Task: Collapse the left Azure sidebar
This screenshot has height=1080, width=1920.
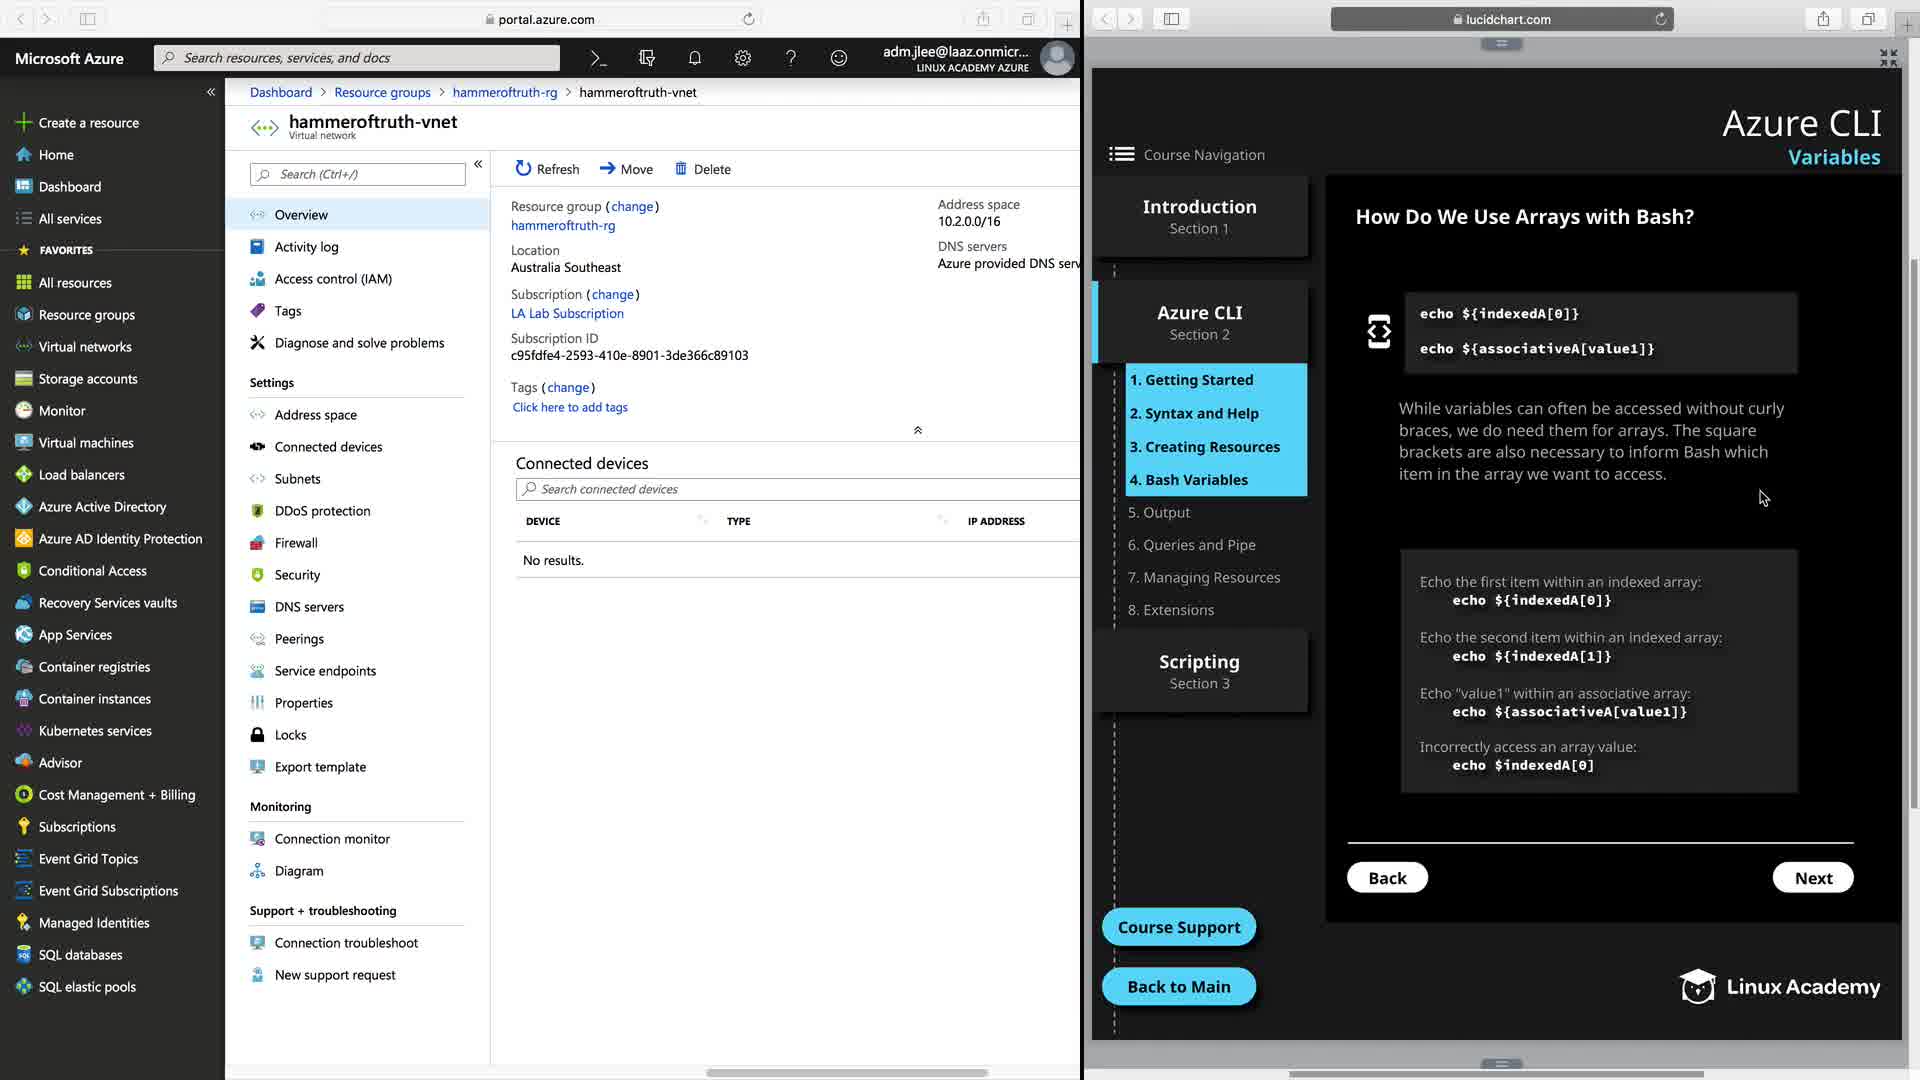Action: (211, 92)
